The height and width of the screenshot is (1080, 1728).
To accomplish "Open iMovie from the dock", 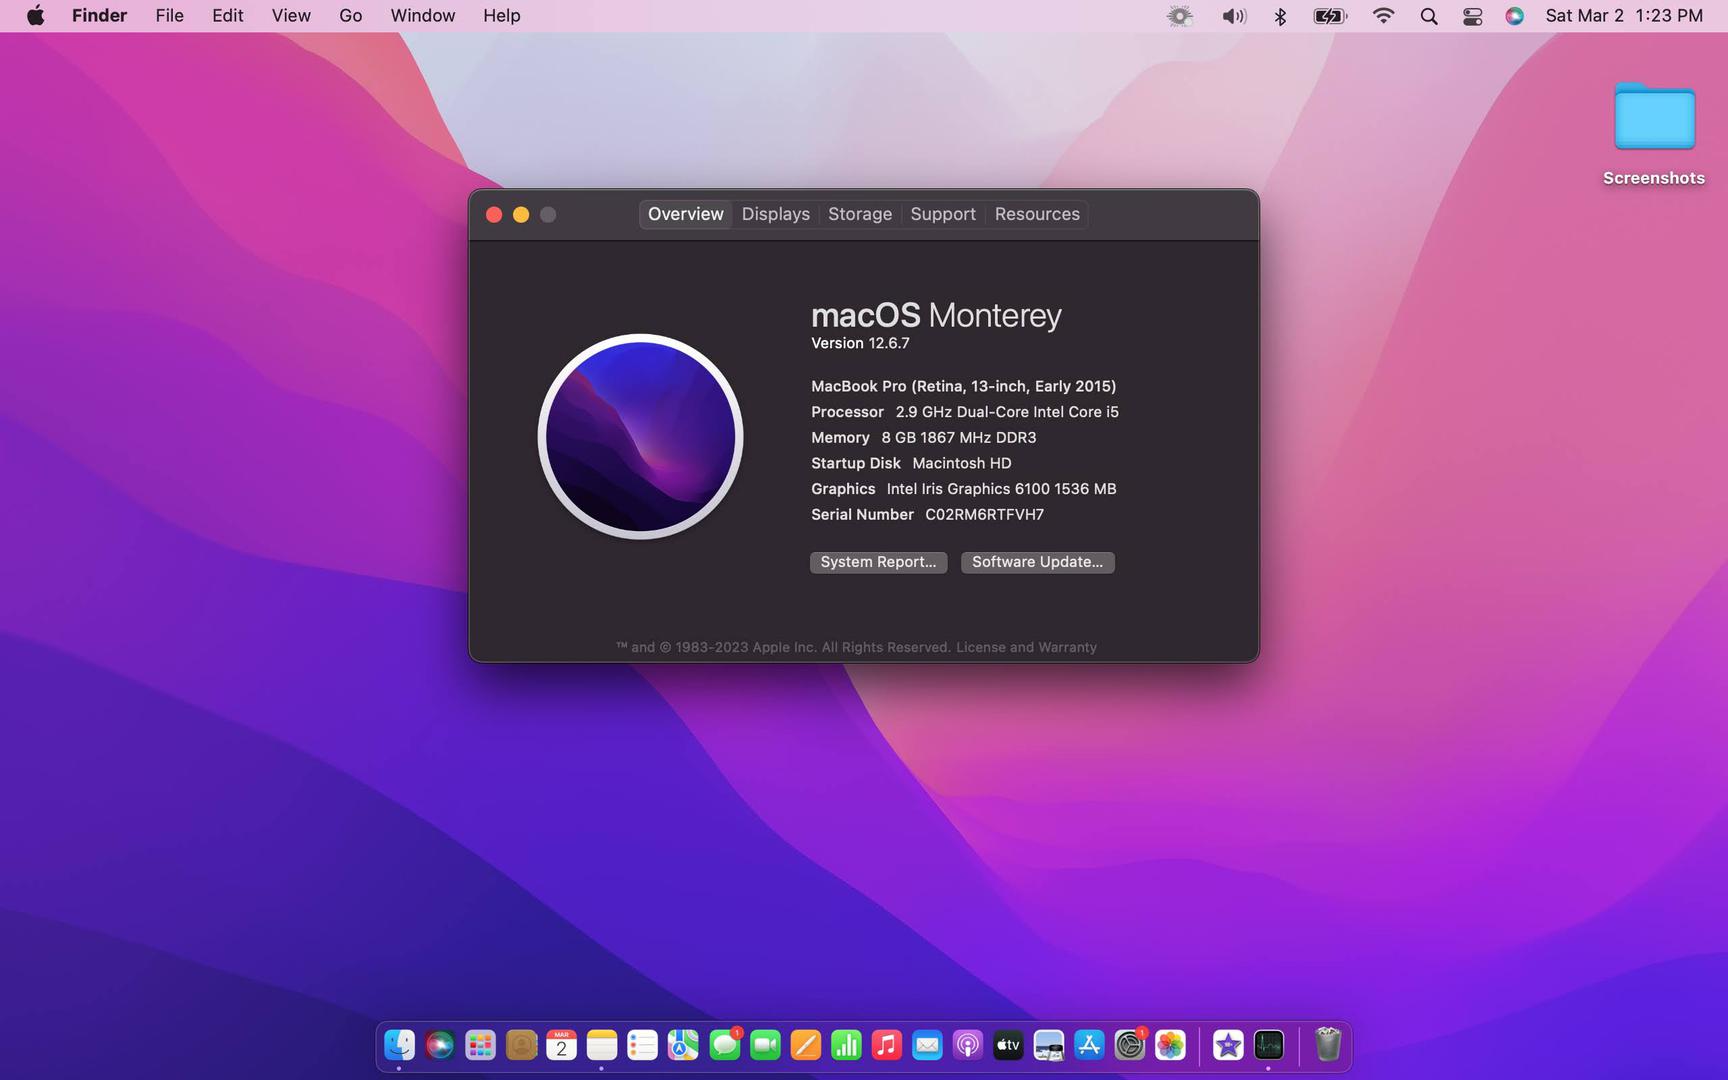I will (x=1228, y=1046).
